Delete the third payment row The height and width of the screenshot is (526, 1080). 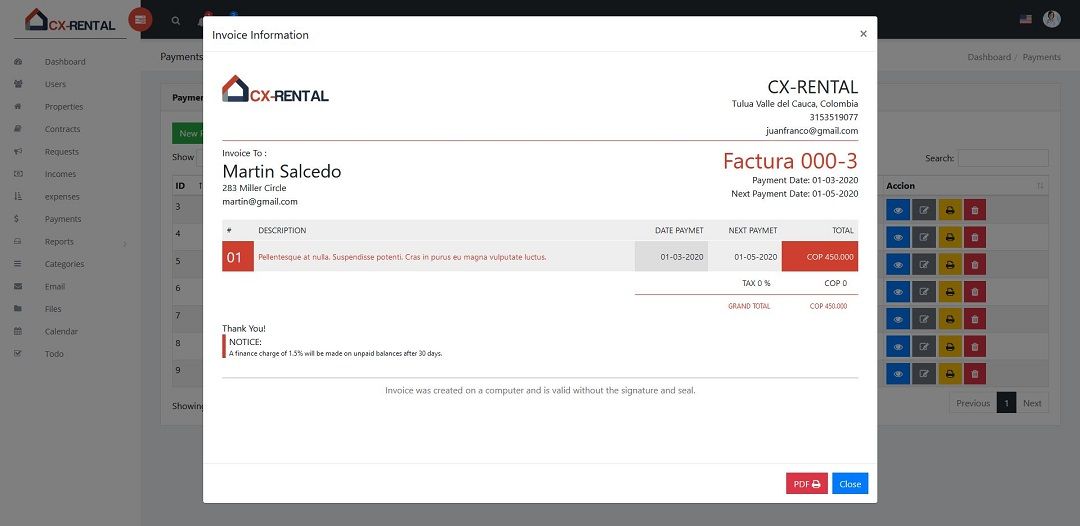[975, 265]
